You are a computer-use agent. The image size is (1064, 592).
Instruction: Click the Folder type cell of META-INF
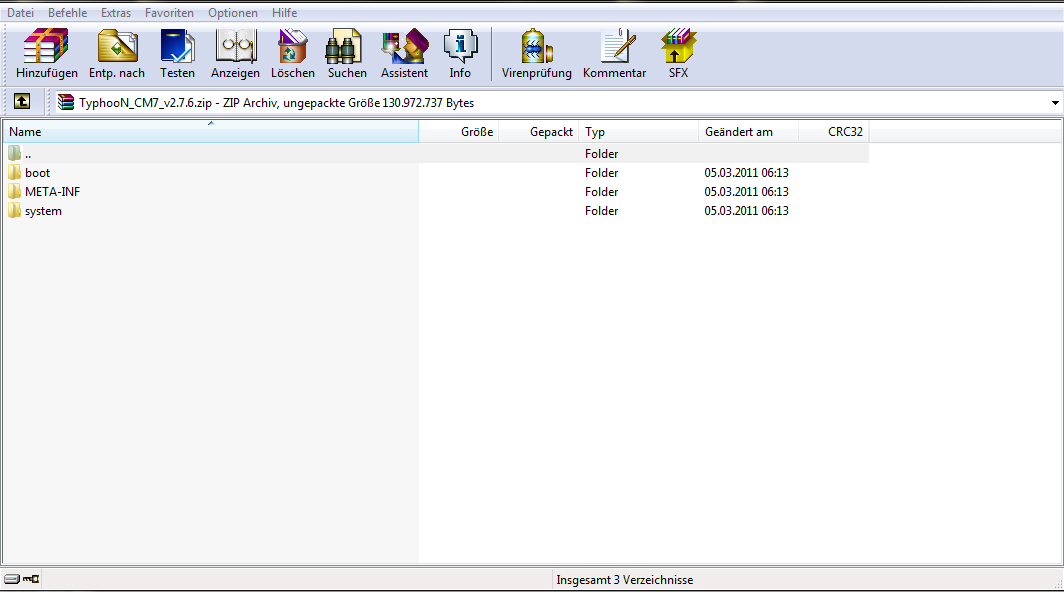pos(601,191)
